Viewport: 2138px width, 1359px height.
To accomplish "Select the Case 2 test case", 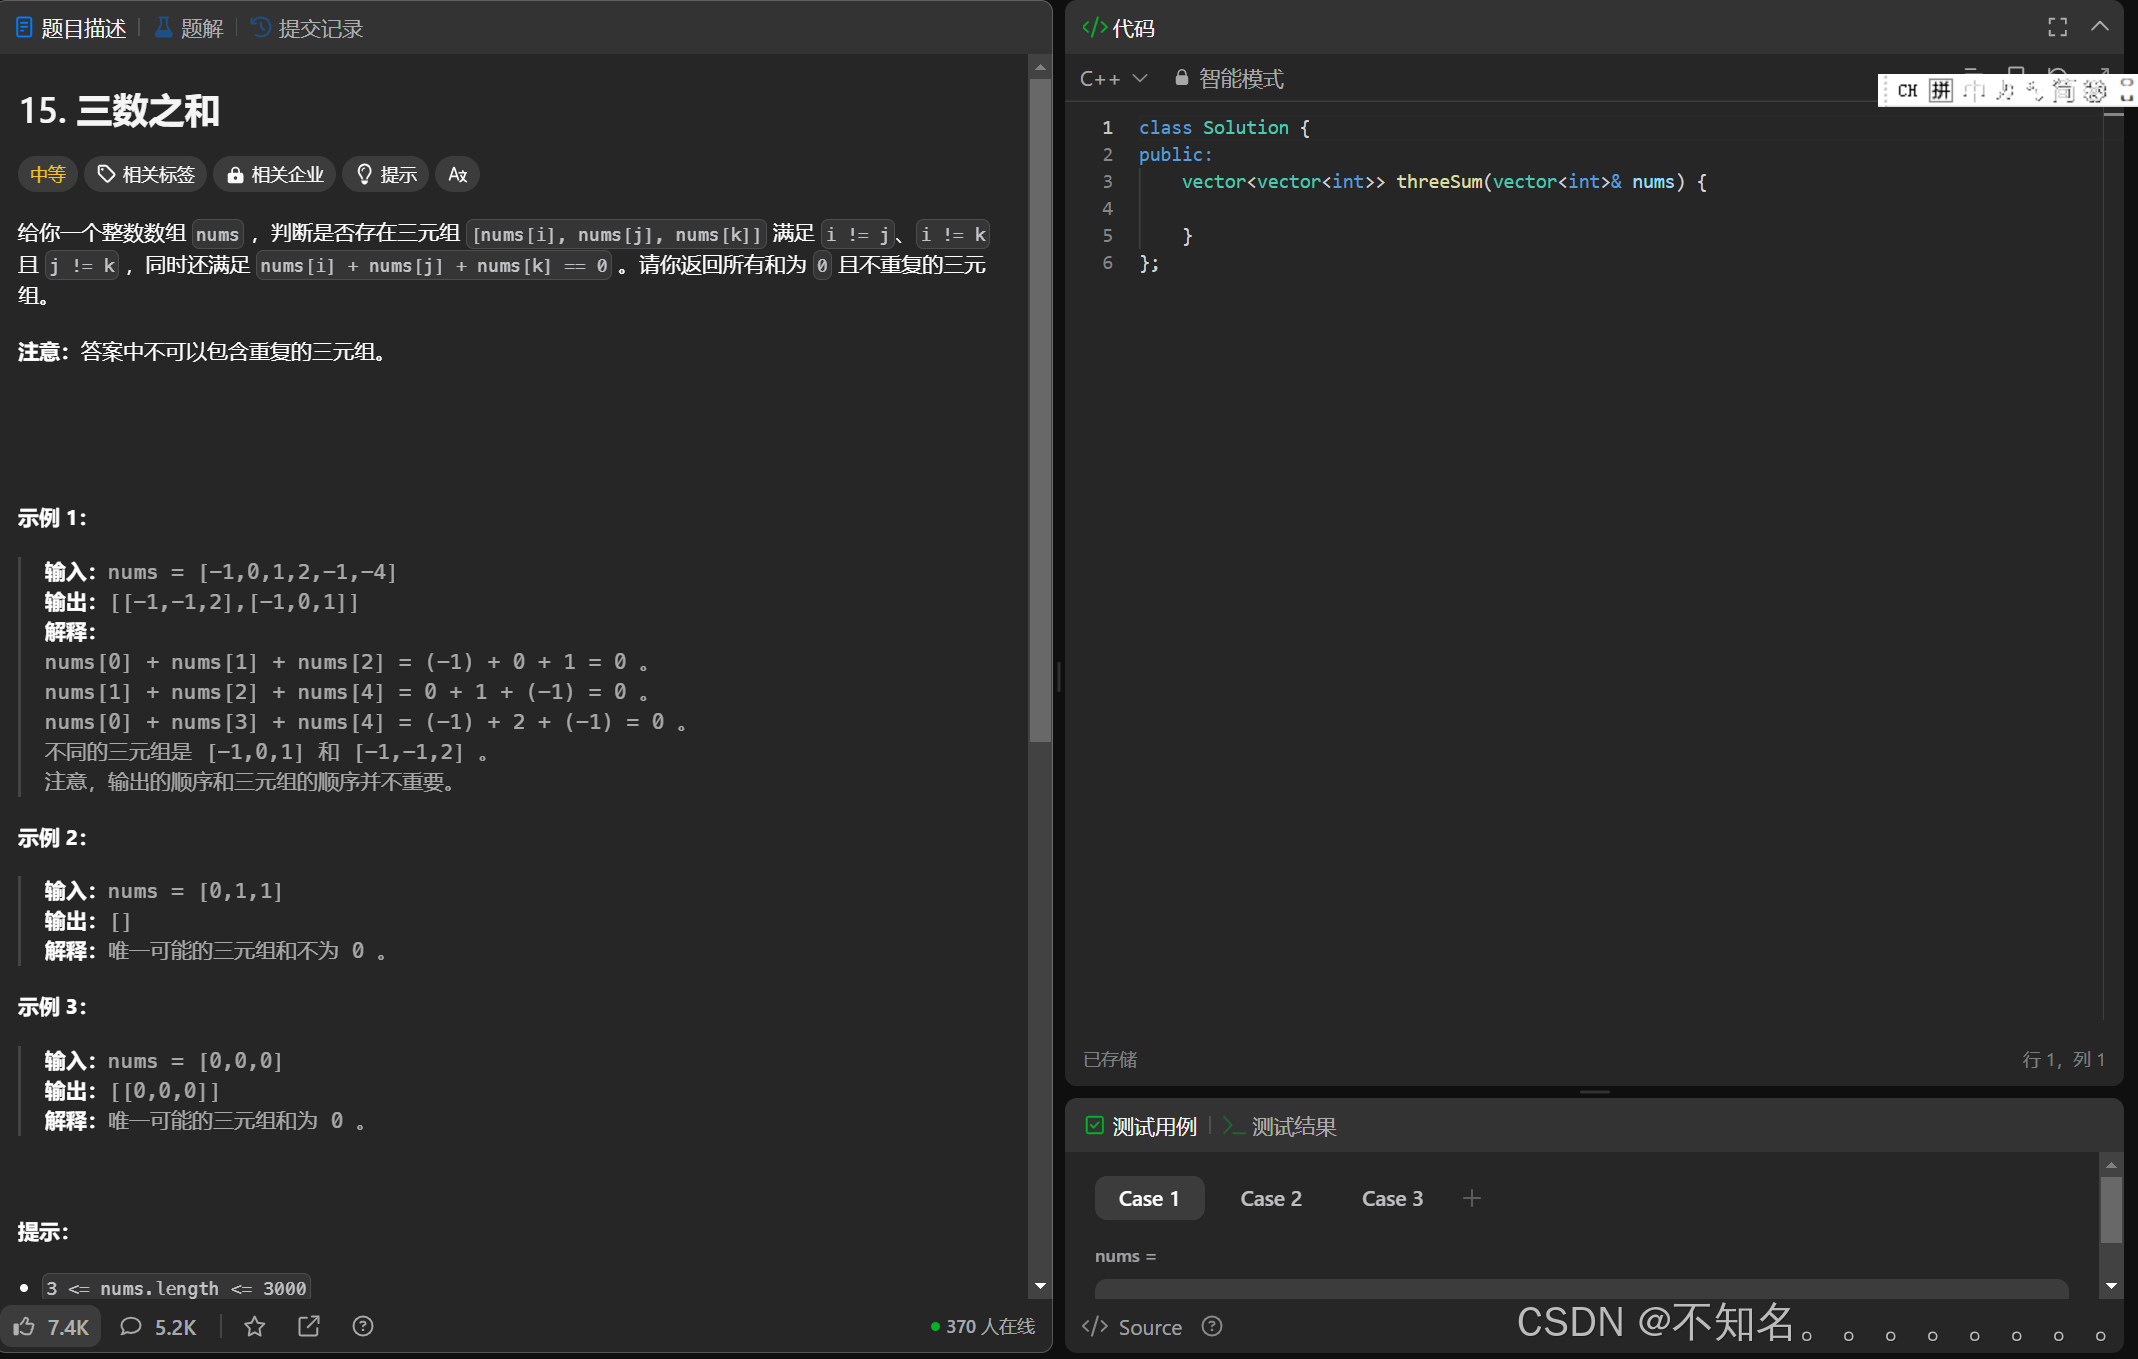I will [1270, 1198].
